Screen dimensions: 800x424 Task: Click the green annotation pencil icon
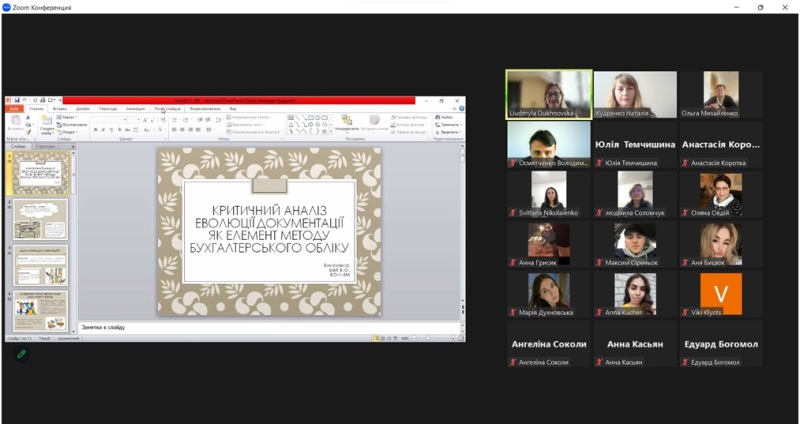click(21, 354)
